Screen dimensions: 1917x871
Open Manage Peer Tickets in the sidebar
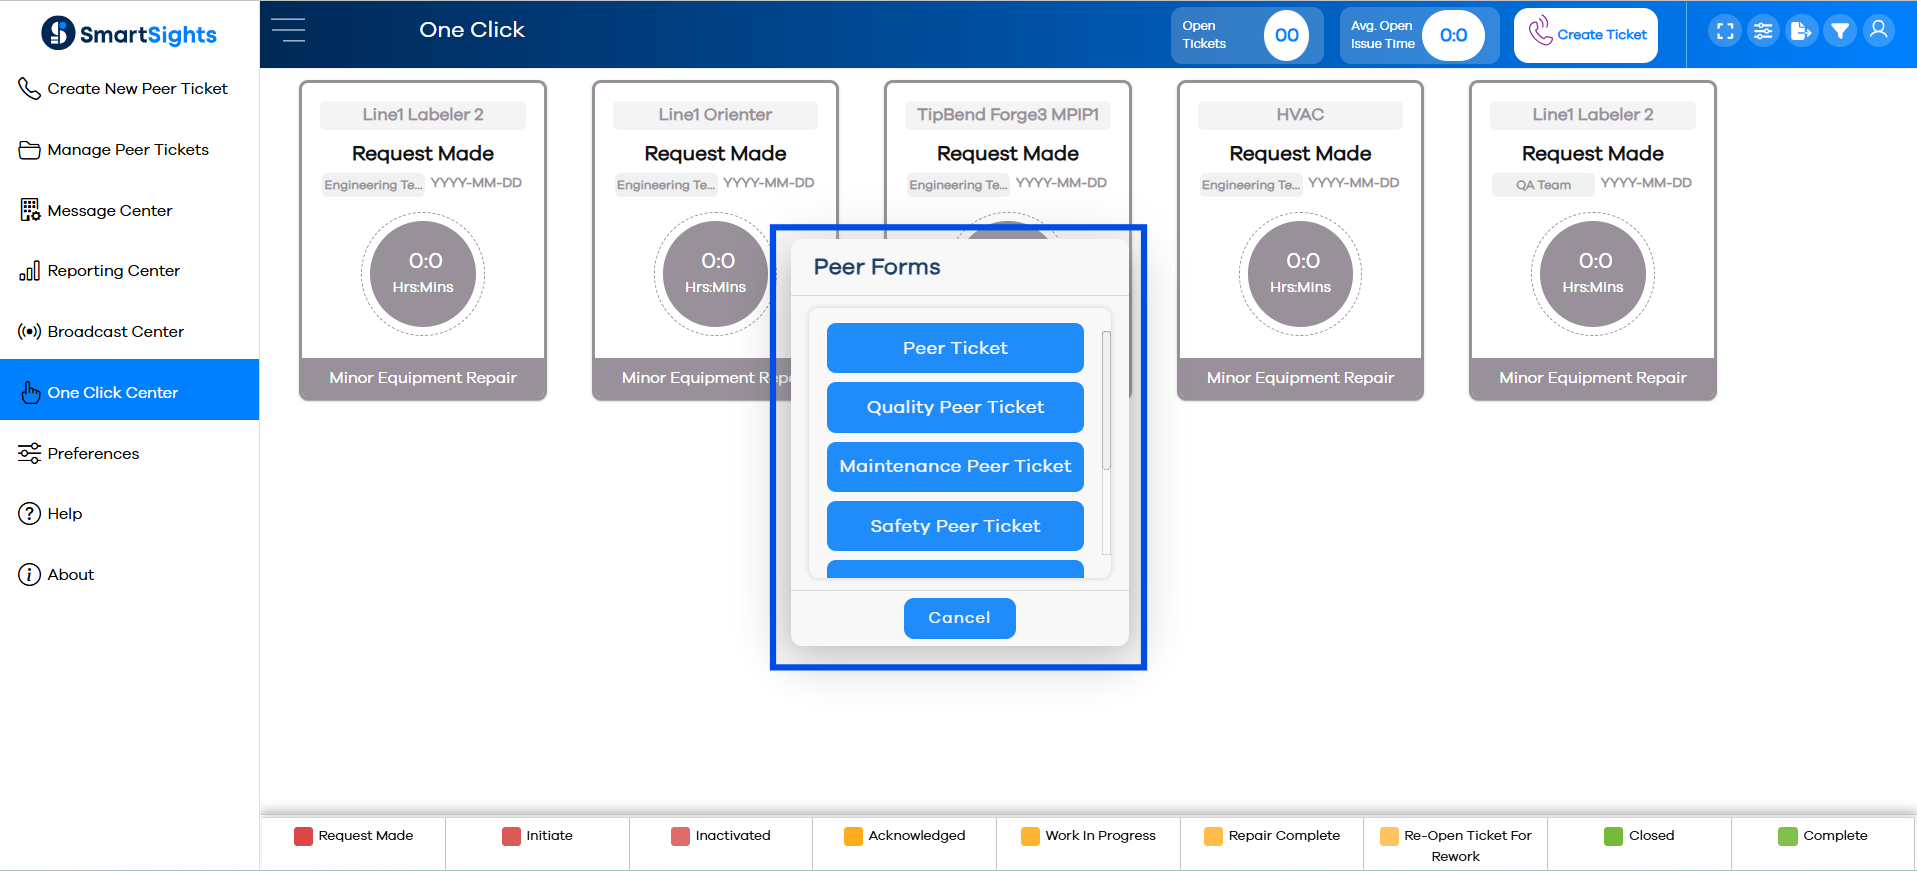128,150
